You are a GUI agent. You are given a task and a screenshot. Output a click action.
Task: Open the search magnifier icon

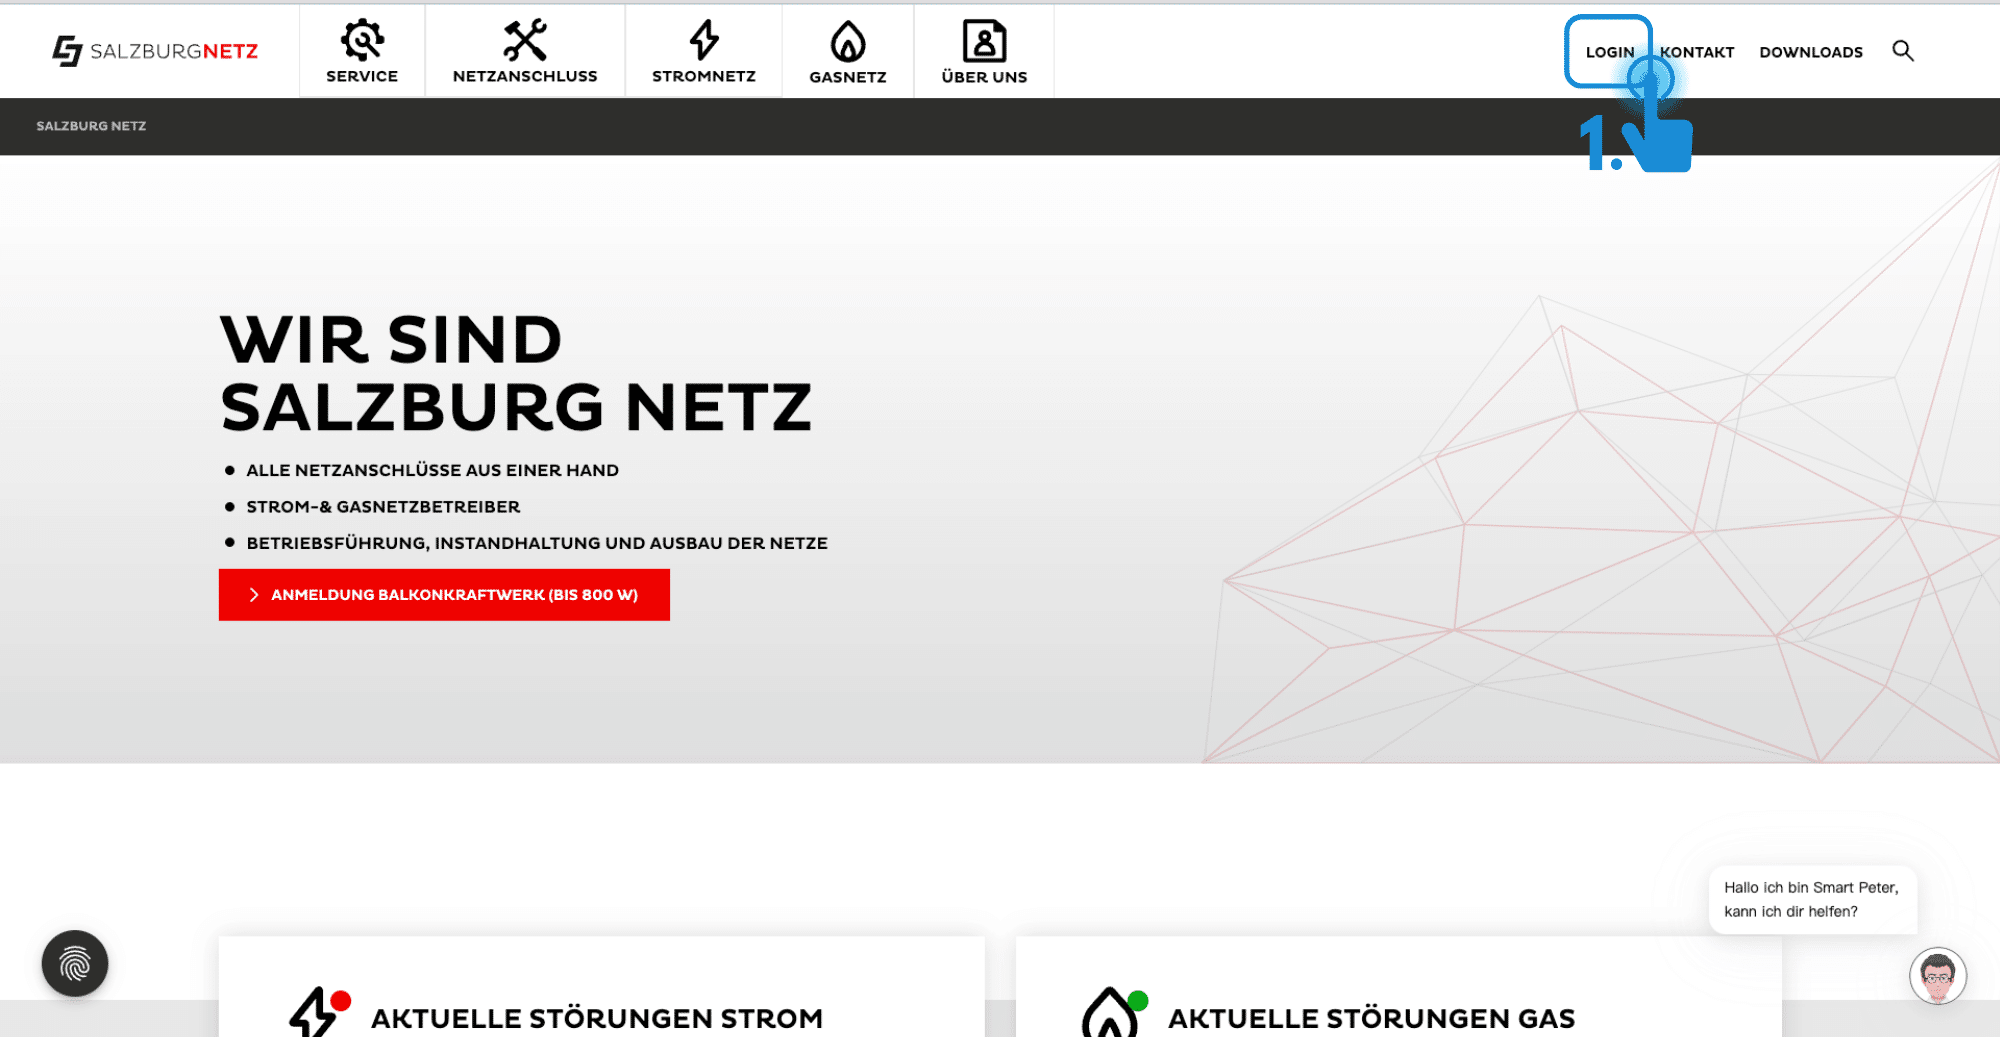(x=1903, y=51)
